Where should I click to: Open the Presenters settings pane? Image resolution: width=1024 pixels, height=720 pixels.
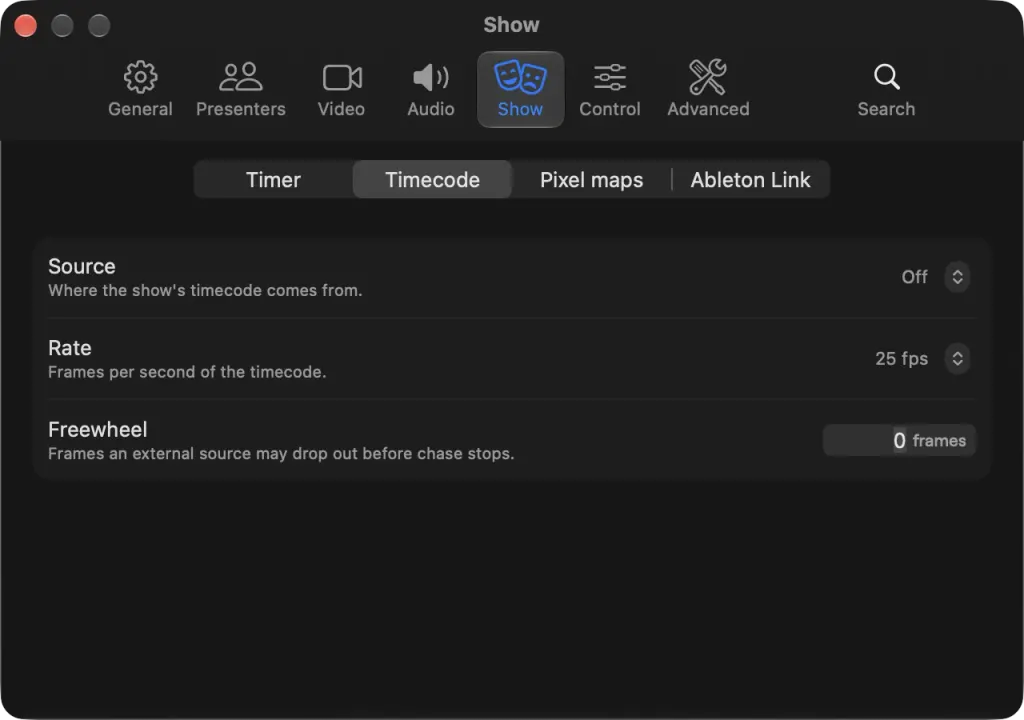click(x=241, y=90)
